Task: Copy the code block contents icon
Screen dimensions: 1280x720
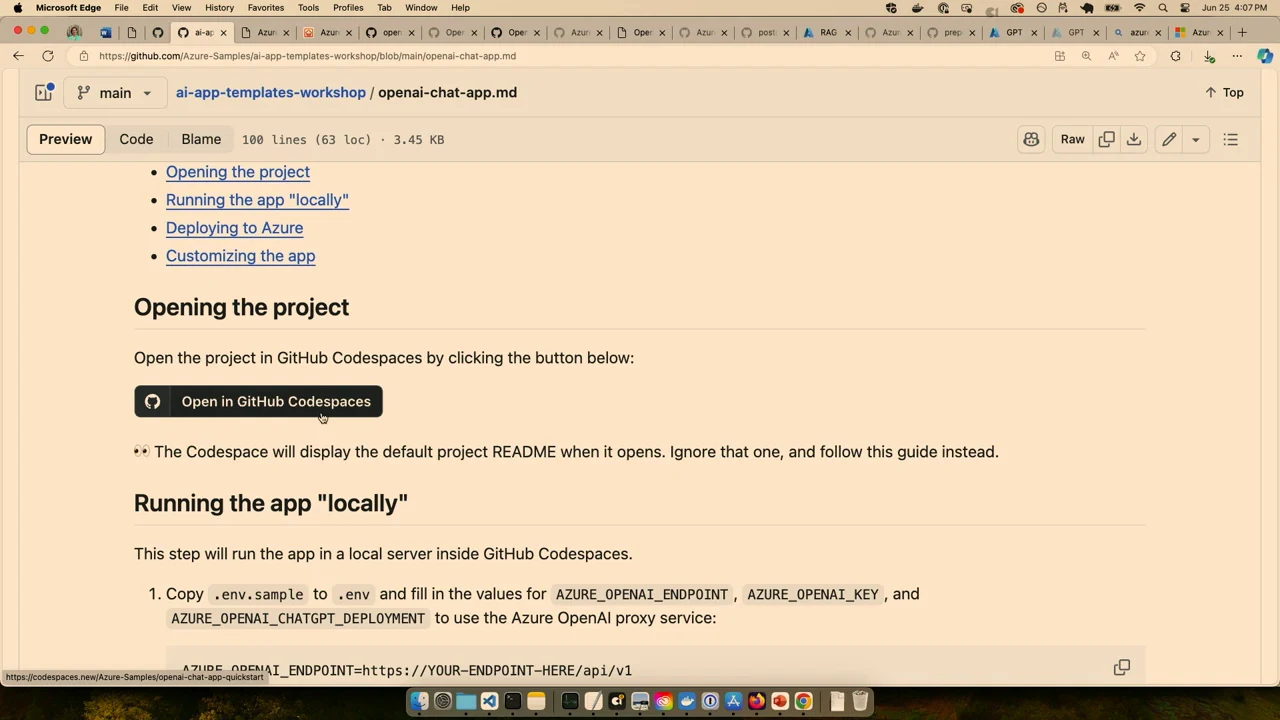Action: (x=1122, y=667)
